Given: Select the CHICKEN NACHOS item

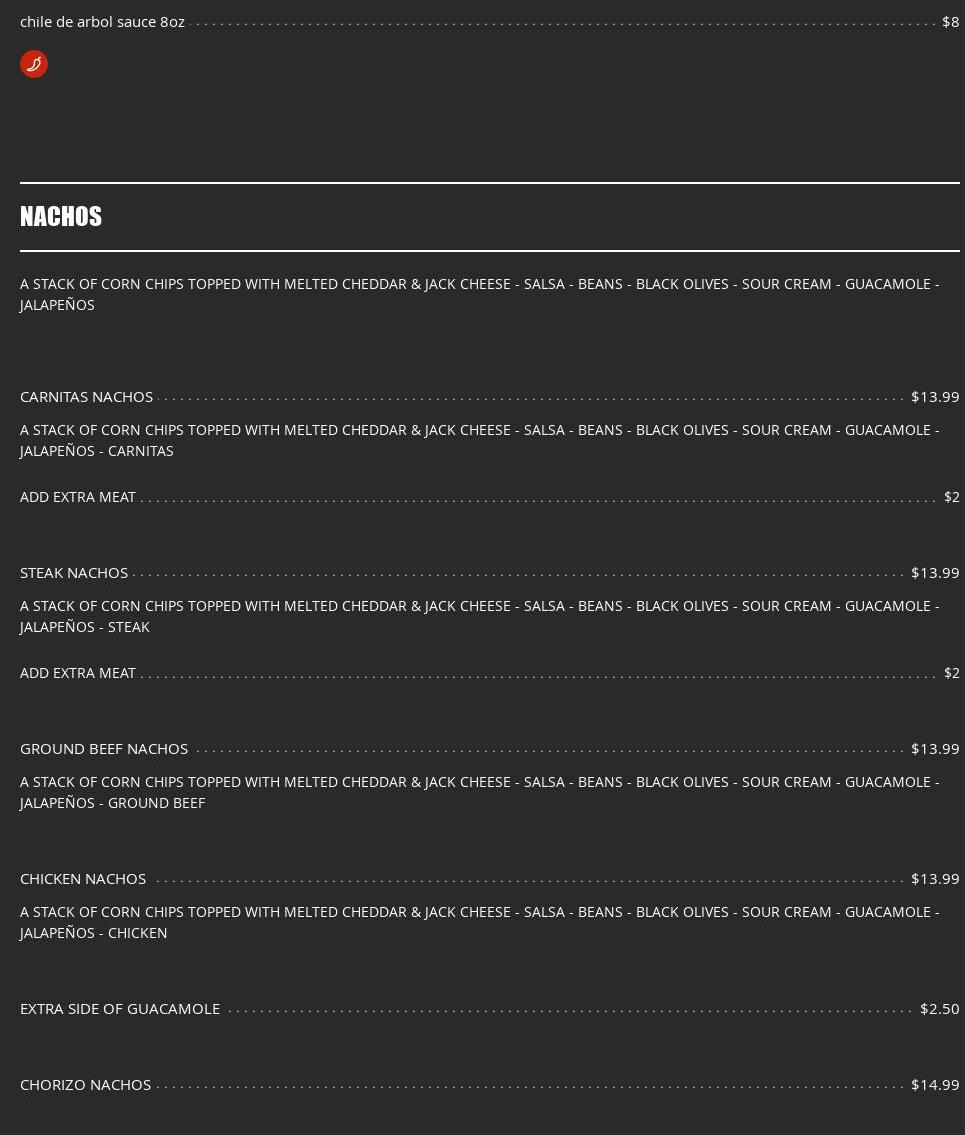Looking at the screenshot, I should point(83,879).
